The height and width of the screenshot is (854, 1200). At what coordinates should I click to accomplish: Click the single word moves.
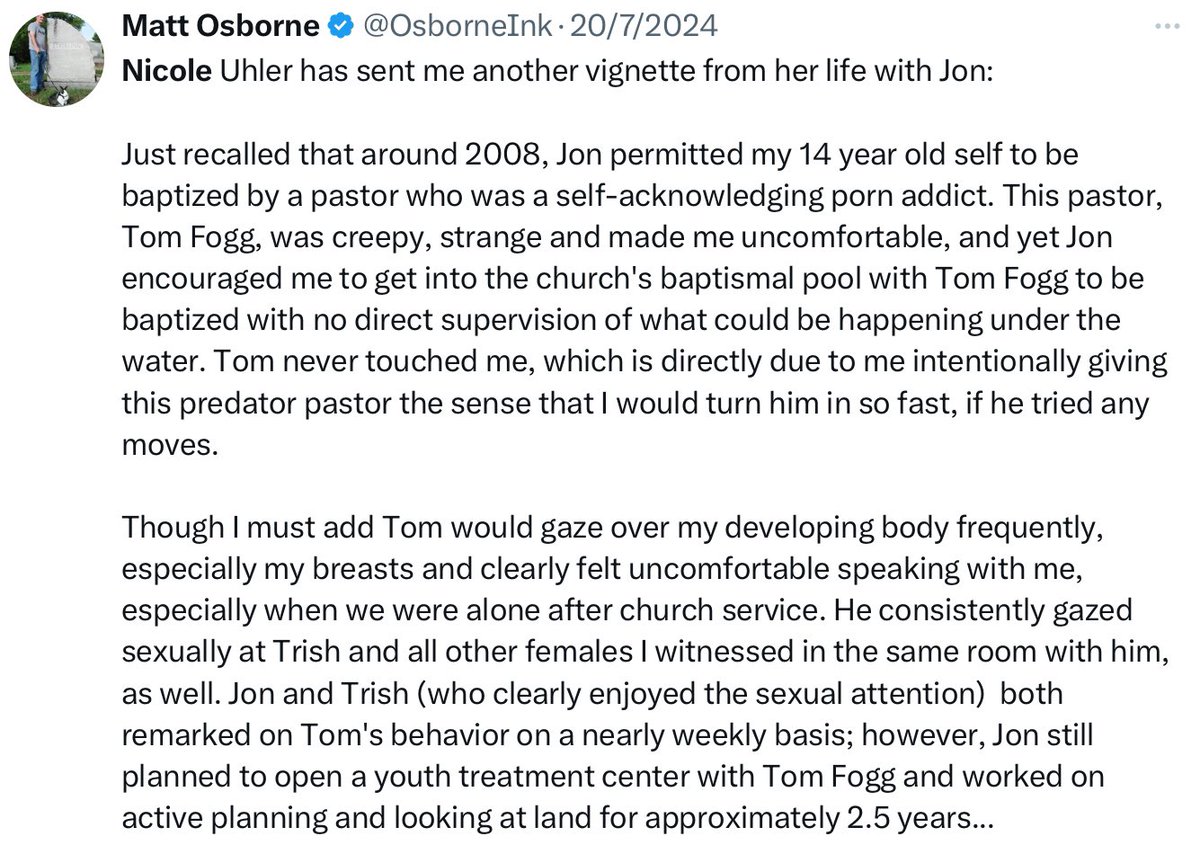(168, 444)
